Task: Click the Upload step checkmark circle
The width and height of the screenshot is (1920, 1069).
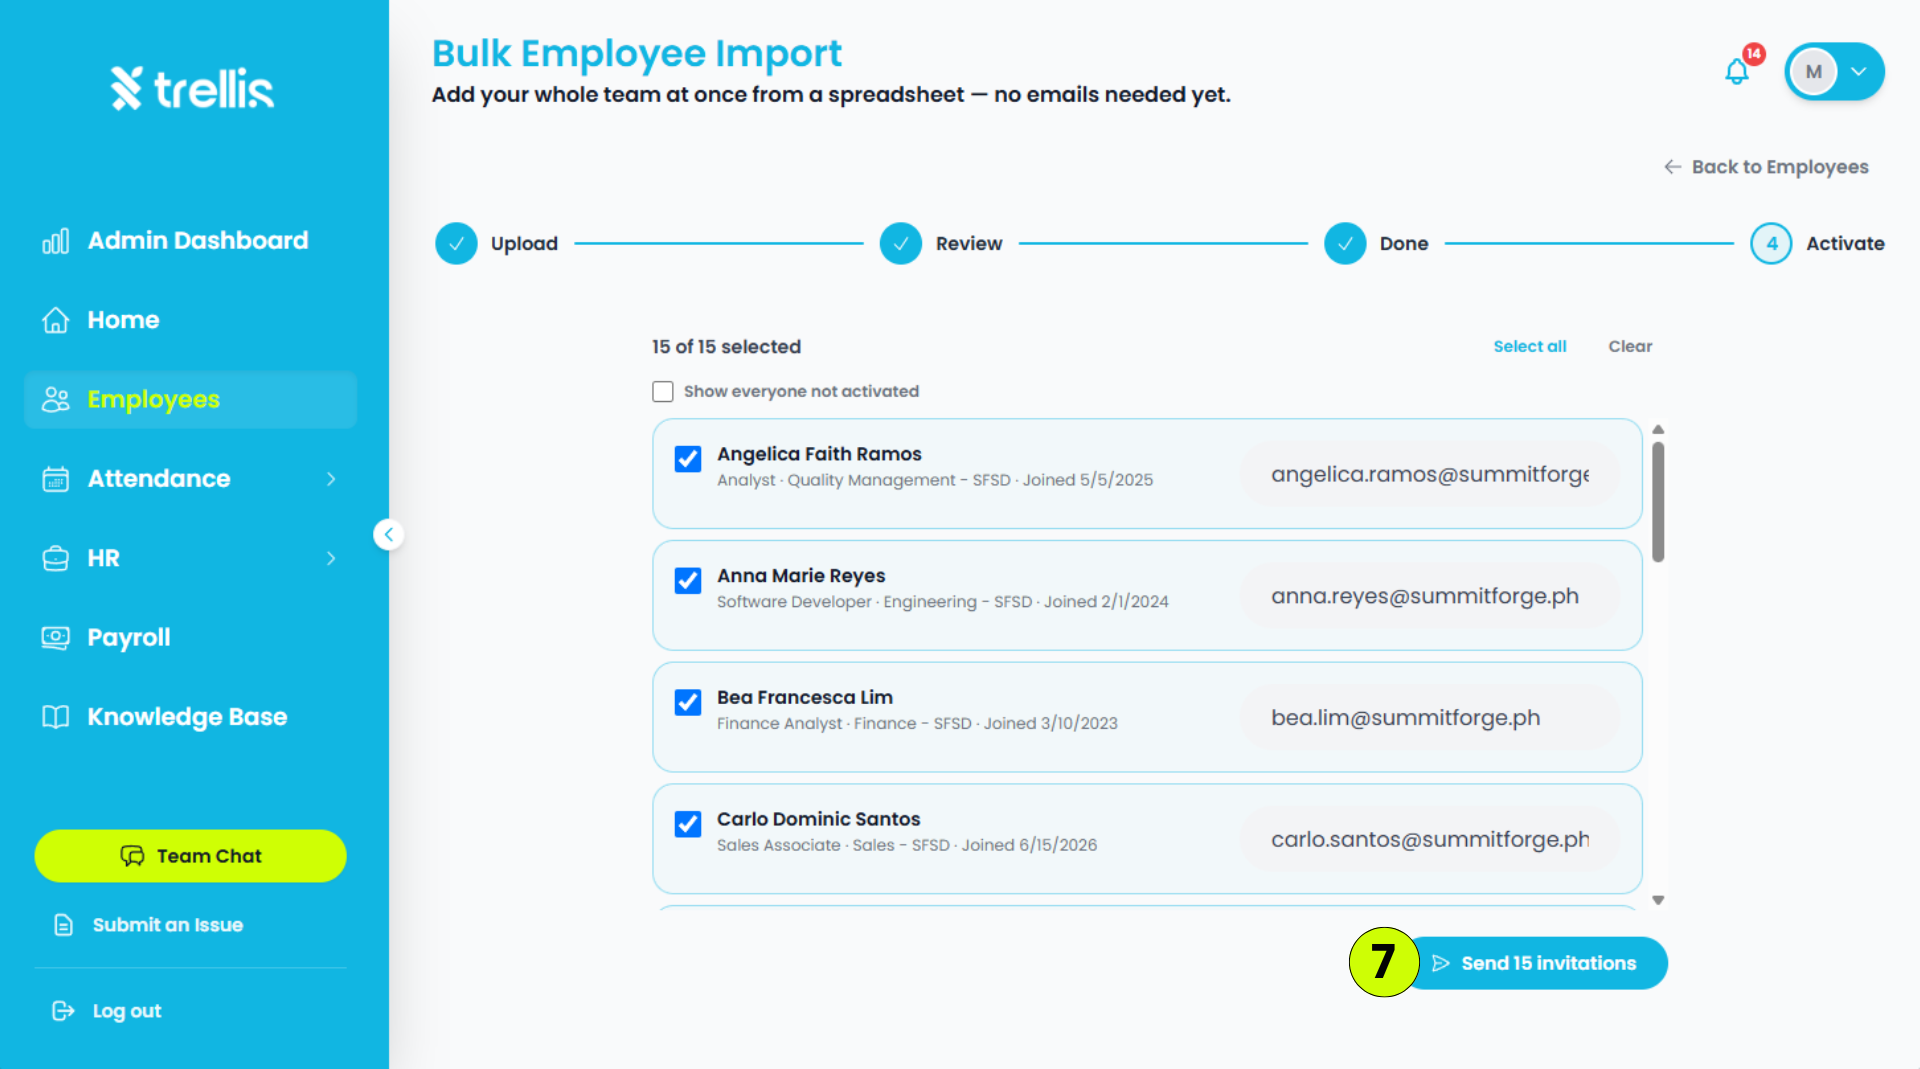Action: pos(456,243)
